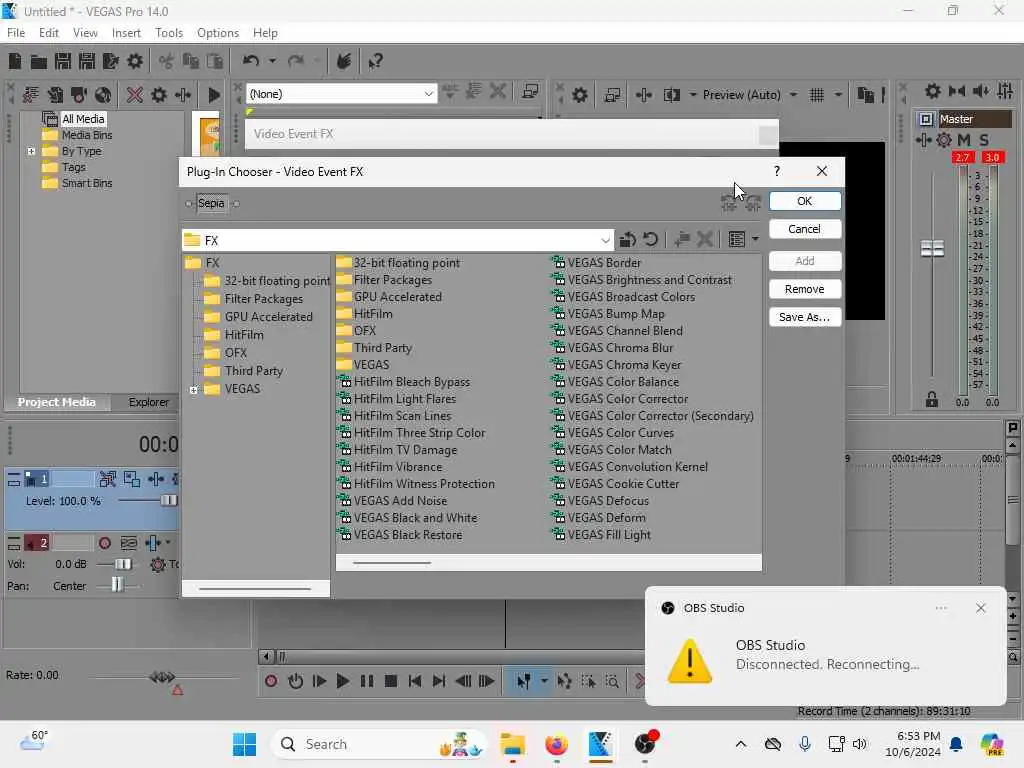Click Cancel in the Plug-In Chooser
This screenshot has height=768, width=1024.
tap(805, 229)
